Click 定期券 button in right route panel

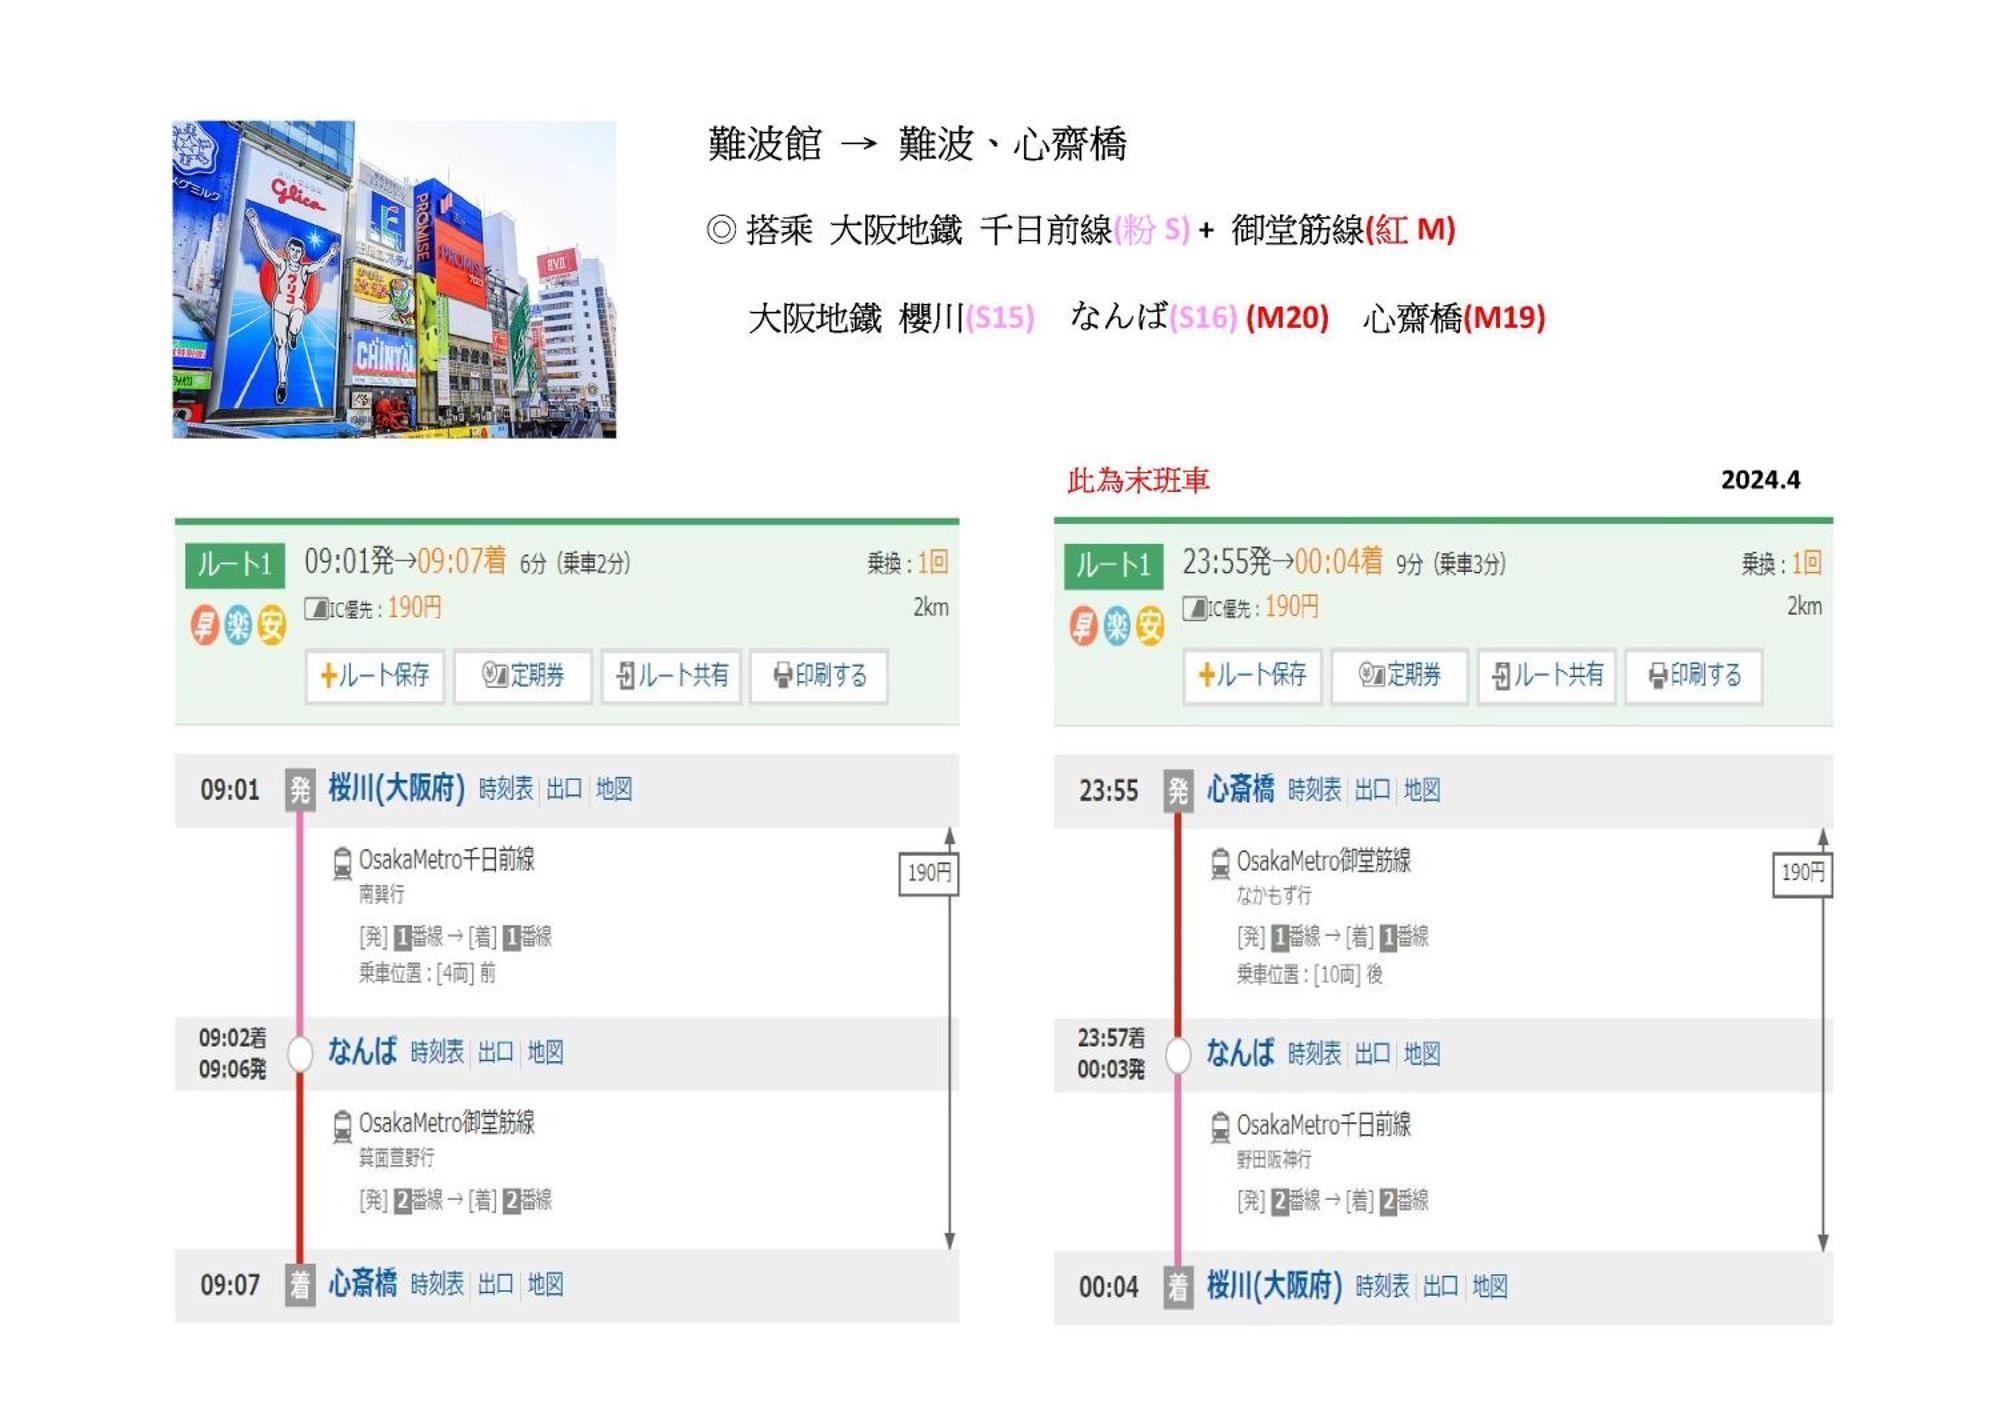tap(1400, 676)
